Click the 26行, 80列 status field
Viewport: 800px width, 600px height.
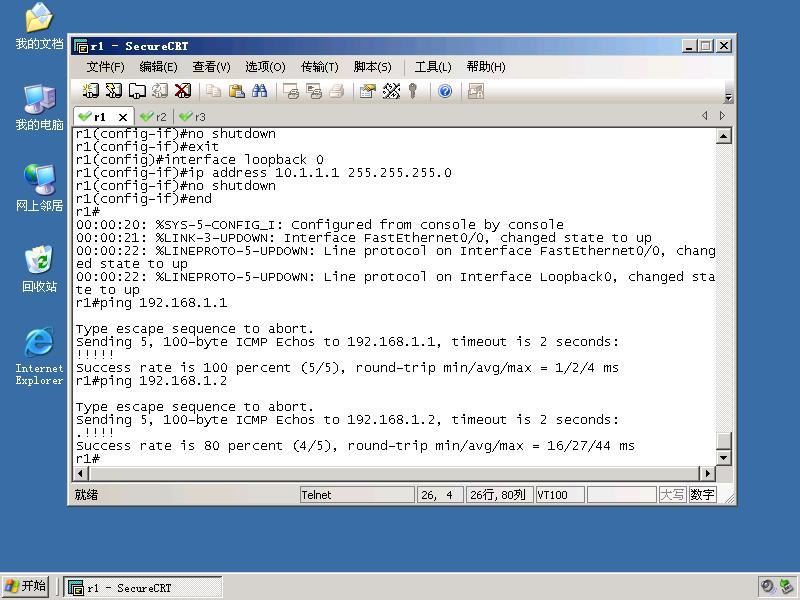click(498, 495)
